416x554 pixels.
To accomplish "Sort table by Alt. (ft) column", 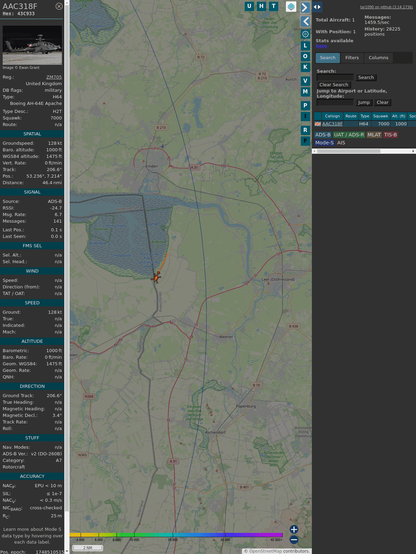I will 399,116.
